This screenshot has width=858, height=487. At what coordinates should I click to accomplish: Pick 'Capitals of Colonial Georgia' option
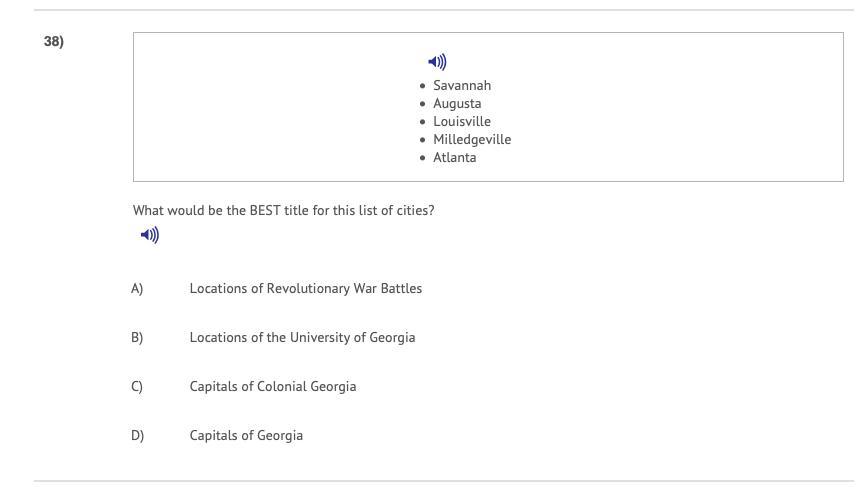(x=272, y=387)
